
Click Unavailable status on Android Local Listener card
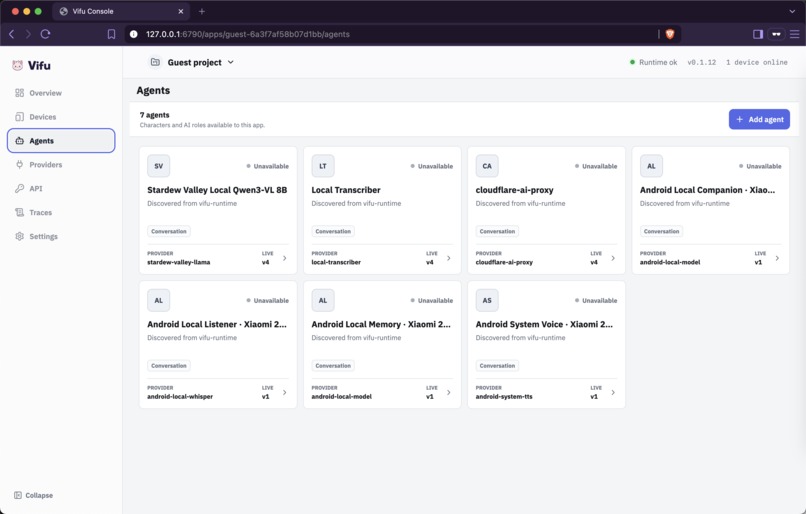point(267,300)
